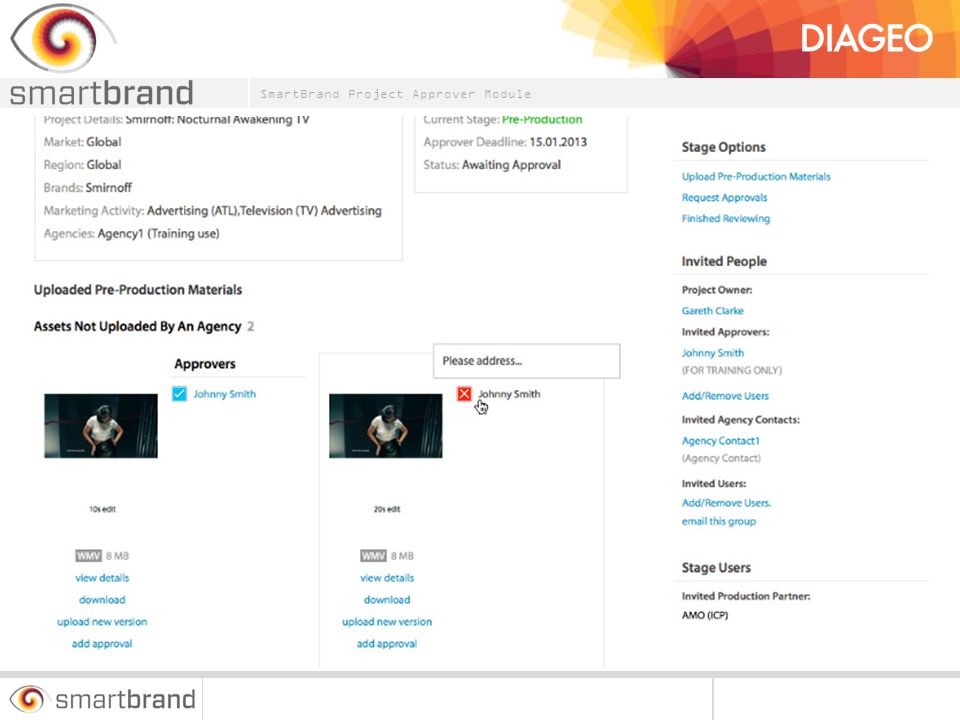The width and height of the screenshot is (960, 720).
Task: Upload new version for 20s edit
Action: point(387,621)
